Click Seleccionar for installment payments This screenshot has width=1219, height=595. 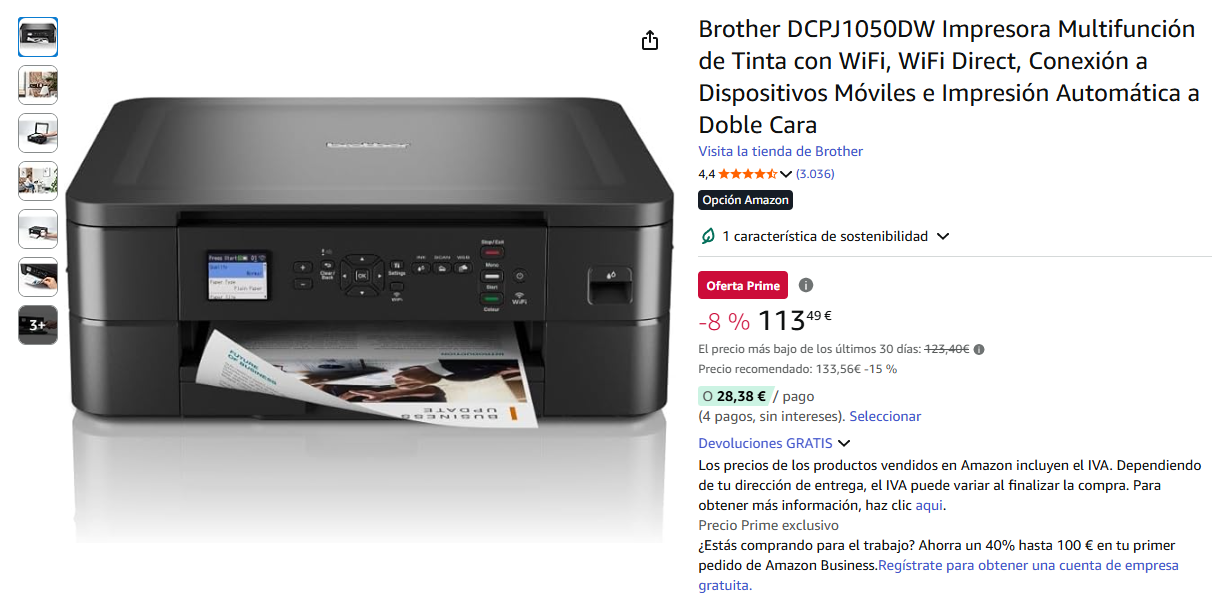885,416
